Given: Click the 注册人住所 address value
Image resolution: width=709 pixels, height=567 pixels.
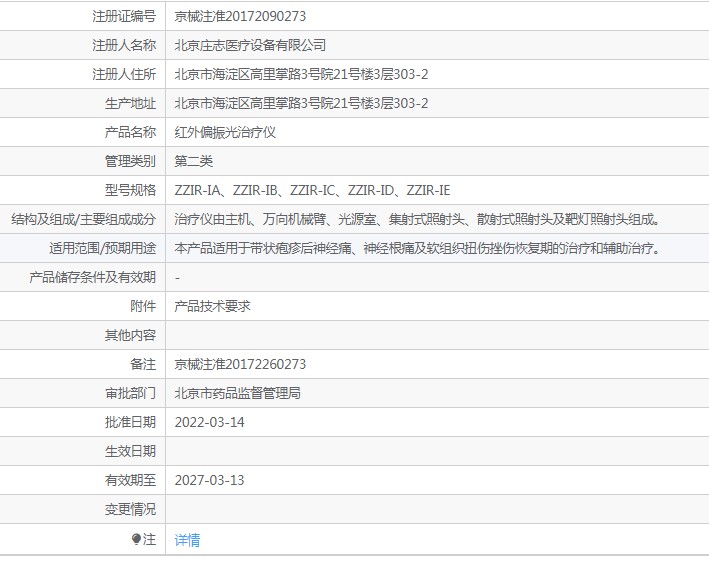Looking at the screenshot, I should click(x=301, y=74).
